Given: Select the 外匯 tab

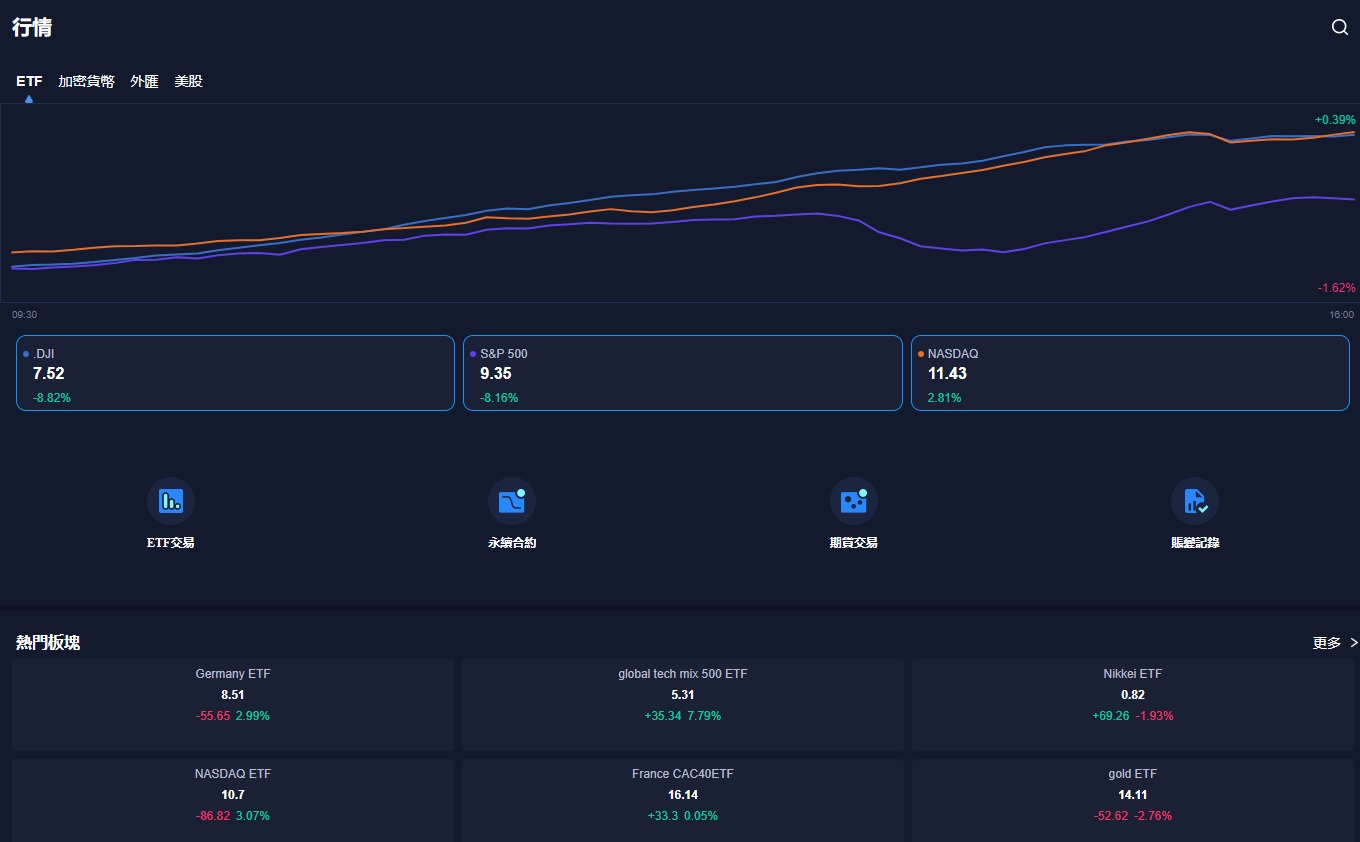Looking at the screenshot, I should (144, 81).
